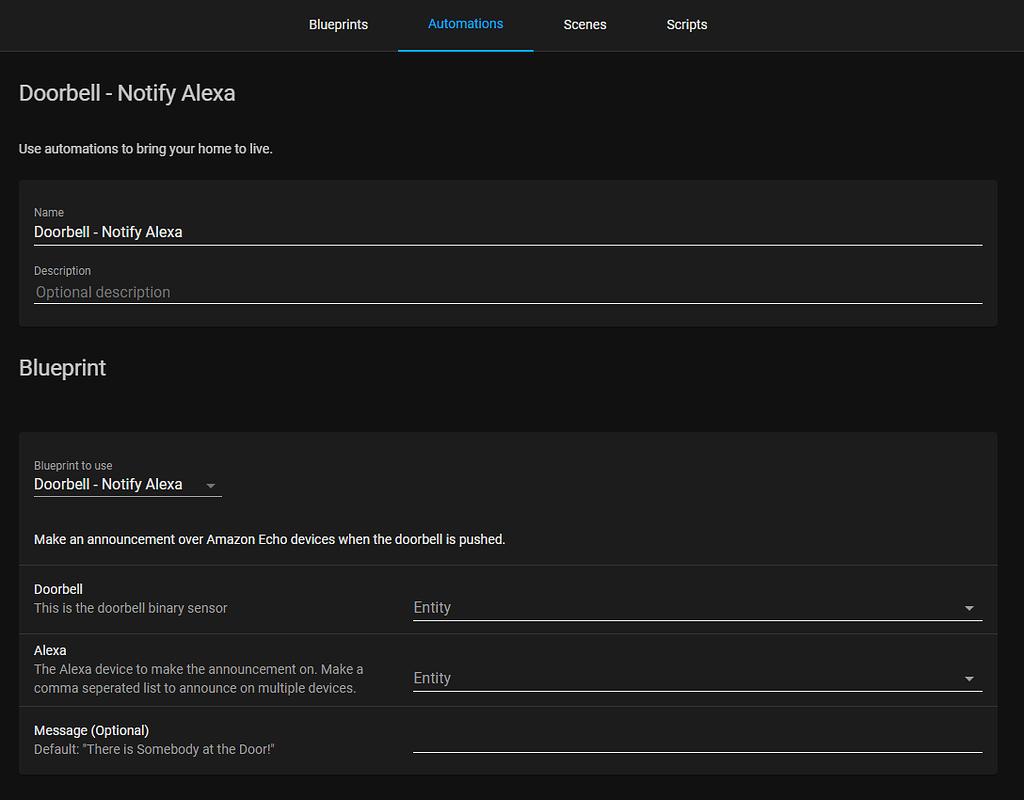Switch to the Blueprints tab
1024x800 pixels.
point(338,24)
